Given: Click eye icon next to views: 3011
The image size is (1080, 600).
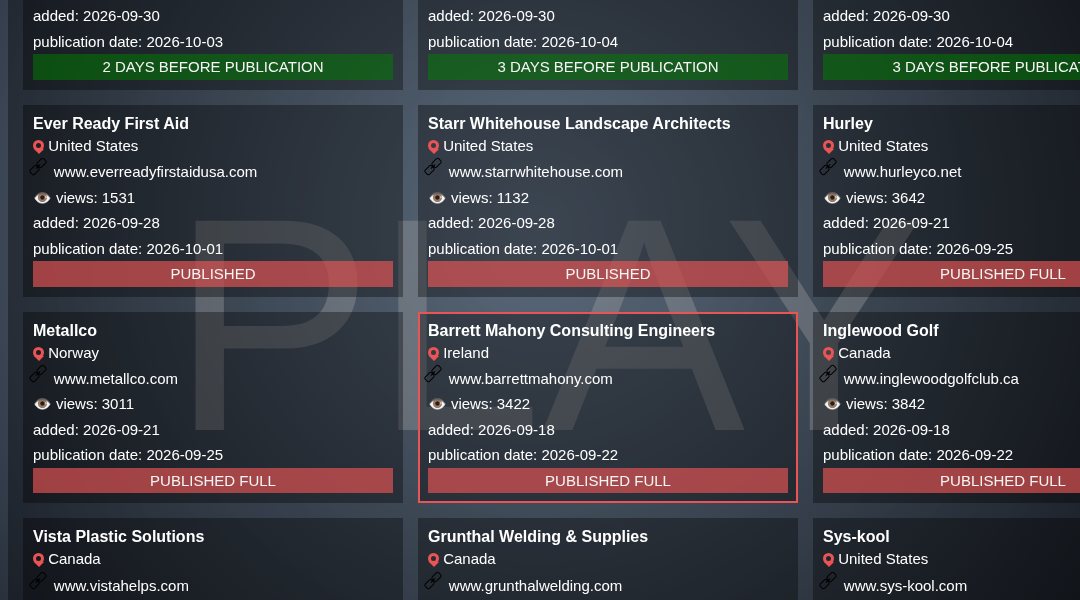Looking at the screenshot, I should coord(42,404).
